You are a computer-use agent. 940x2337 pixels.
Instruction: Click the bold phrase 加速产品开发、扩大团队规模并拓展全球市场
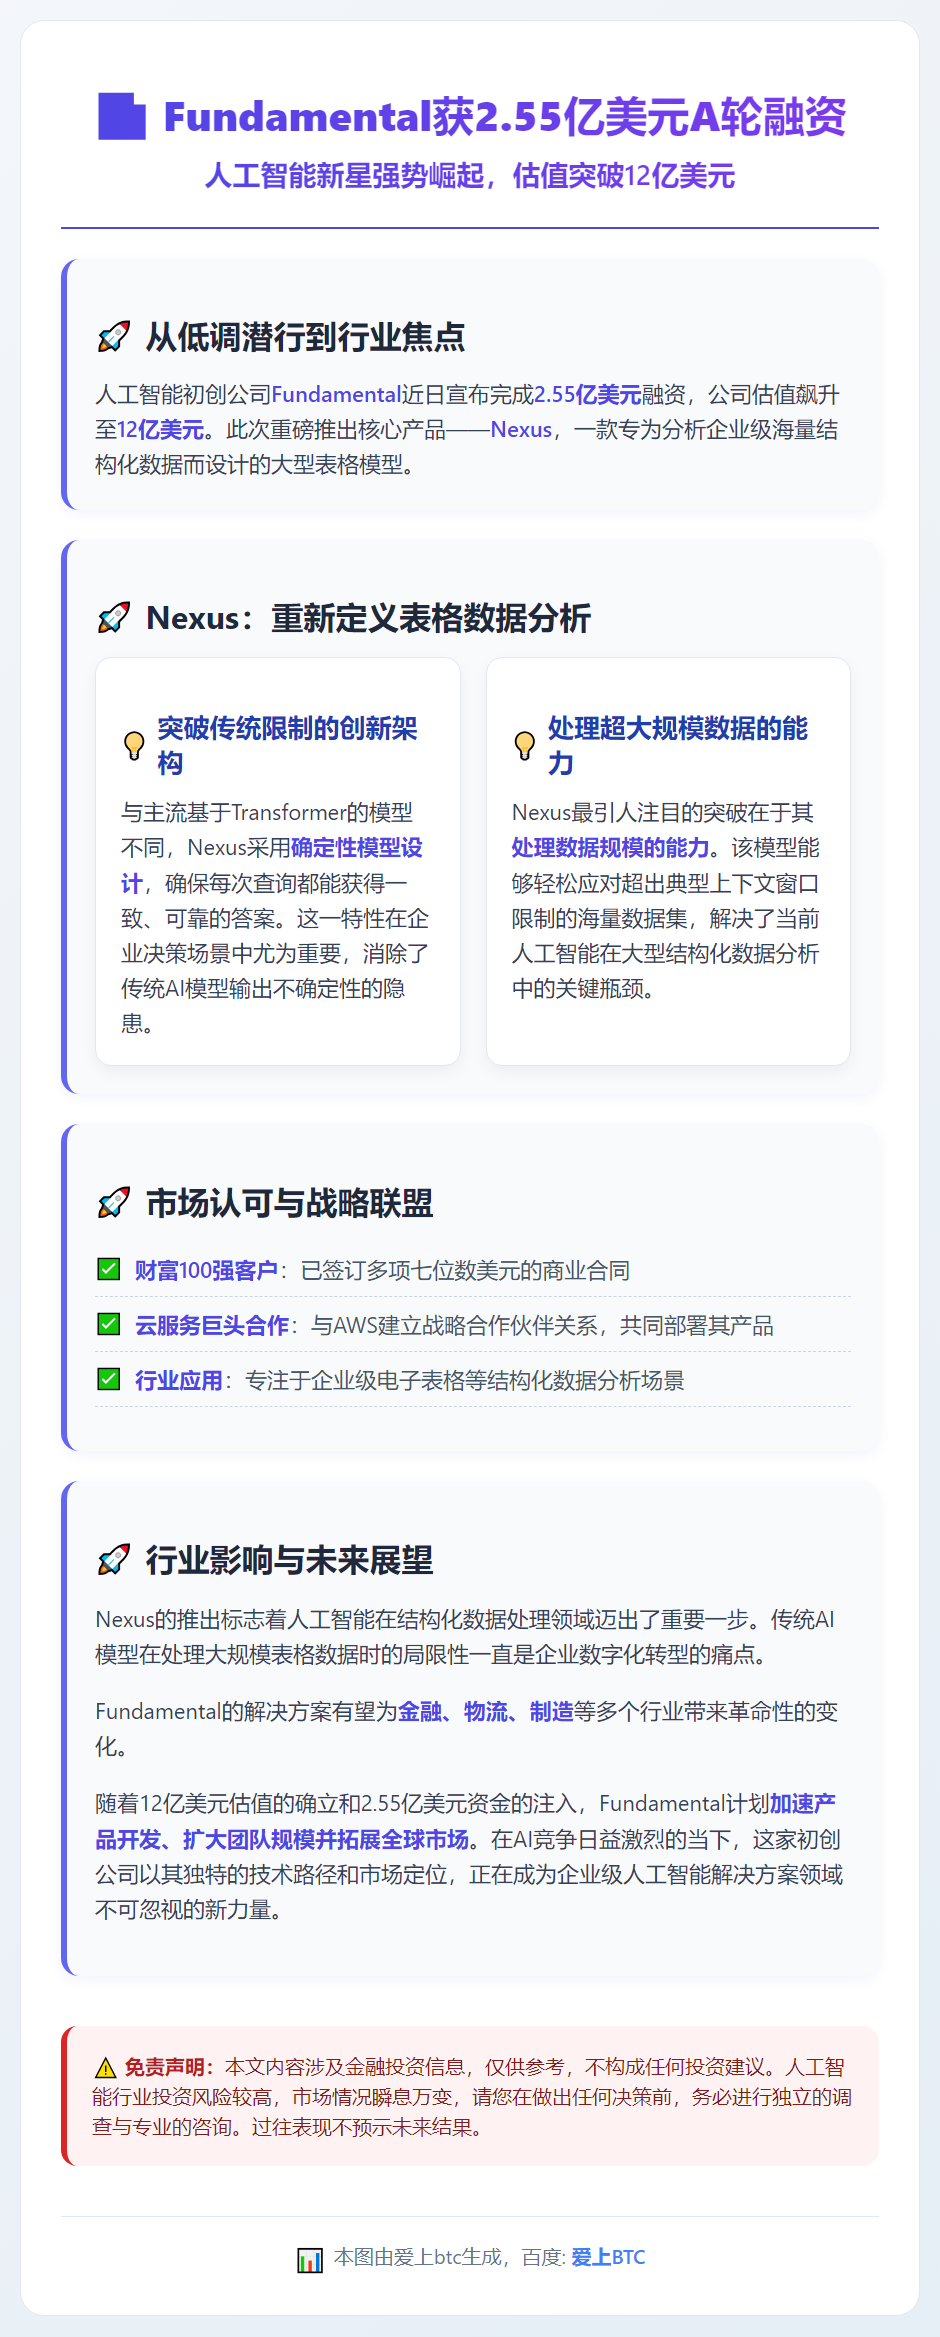466,1822
